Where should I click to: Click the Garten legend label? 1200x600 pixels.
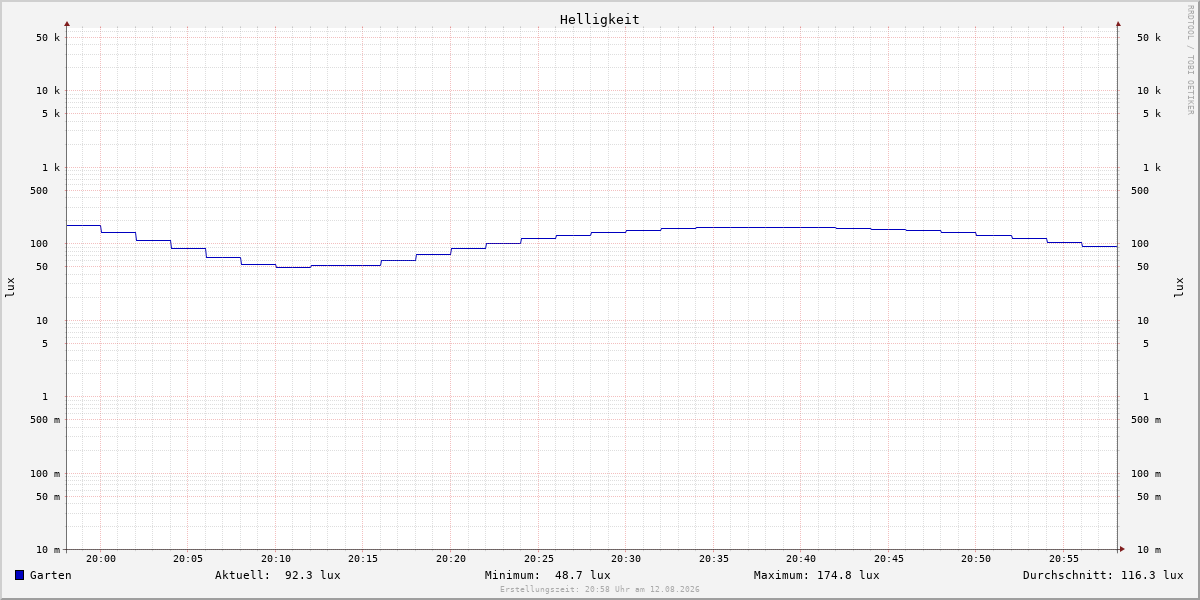pyautogui.click(x=51, y=575)
